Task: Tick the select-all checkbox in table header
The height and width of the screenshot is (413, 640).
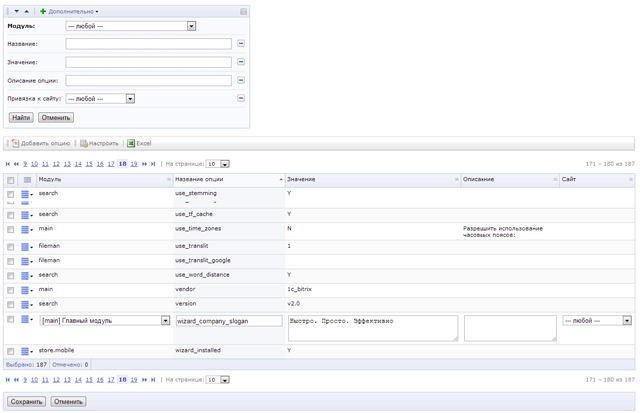Action: [11, 179]
